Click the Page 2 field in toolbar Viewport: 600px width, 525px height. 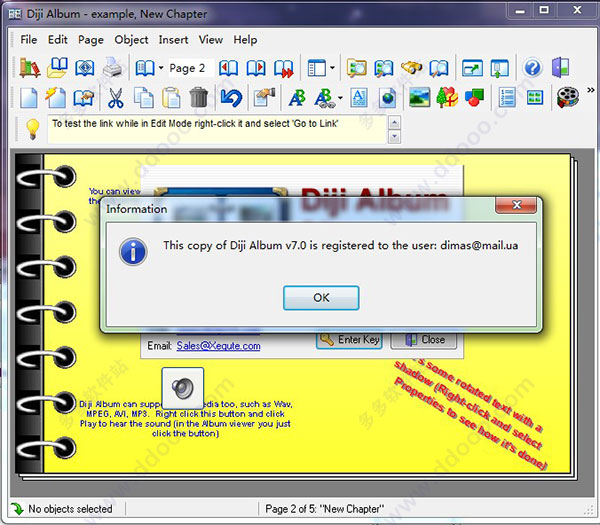(x=190, y=68)
